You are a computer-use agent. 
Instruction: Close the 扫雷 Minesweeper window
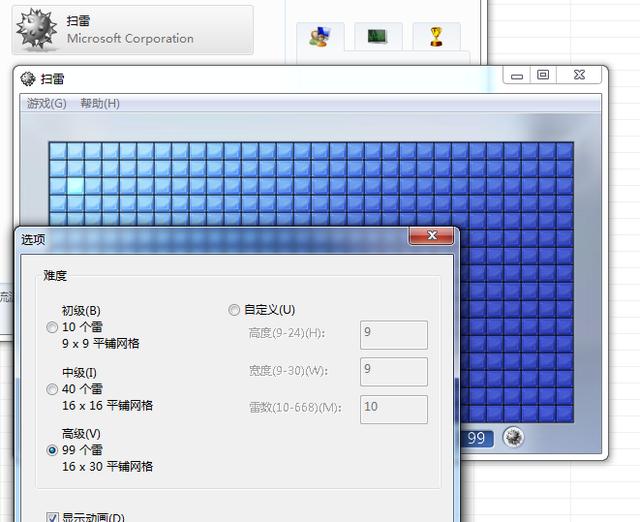579,76
